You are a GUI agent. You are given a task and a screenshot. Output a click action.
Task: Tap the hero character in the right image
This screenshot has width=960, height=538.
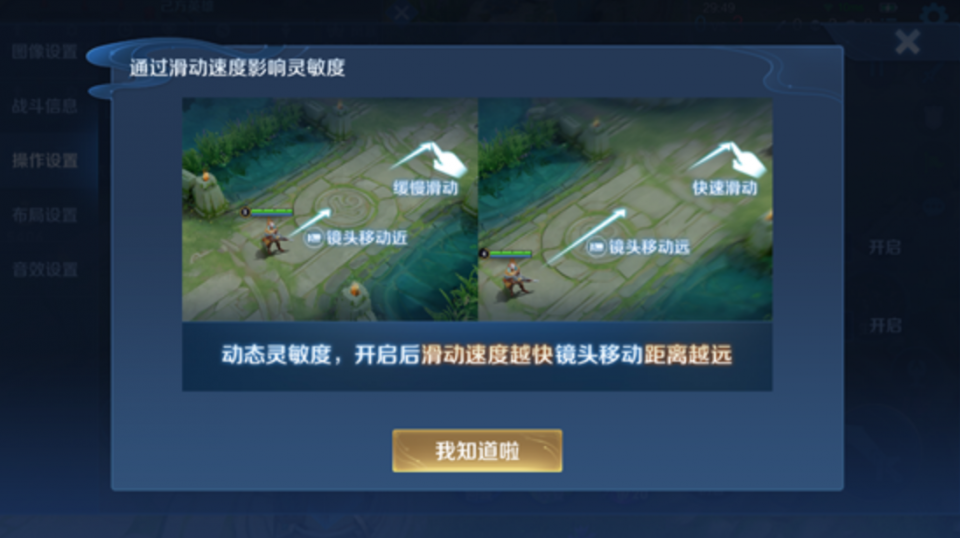(x=514, y=278)
